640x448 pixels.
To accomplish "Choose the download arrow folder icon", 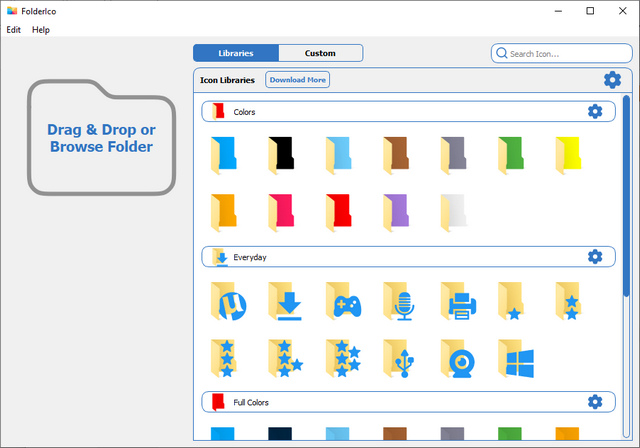I will point(286,300).
